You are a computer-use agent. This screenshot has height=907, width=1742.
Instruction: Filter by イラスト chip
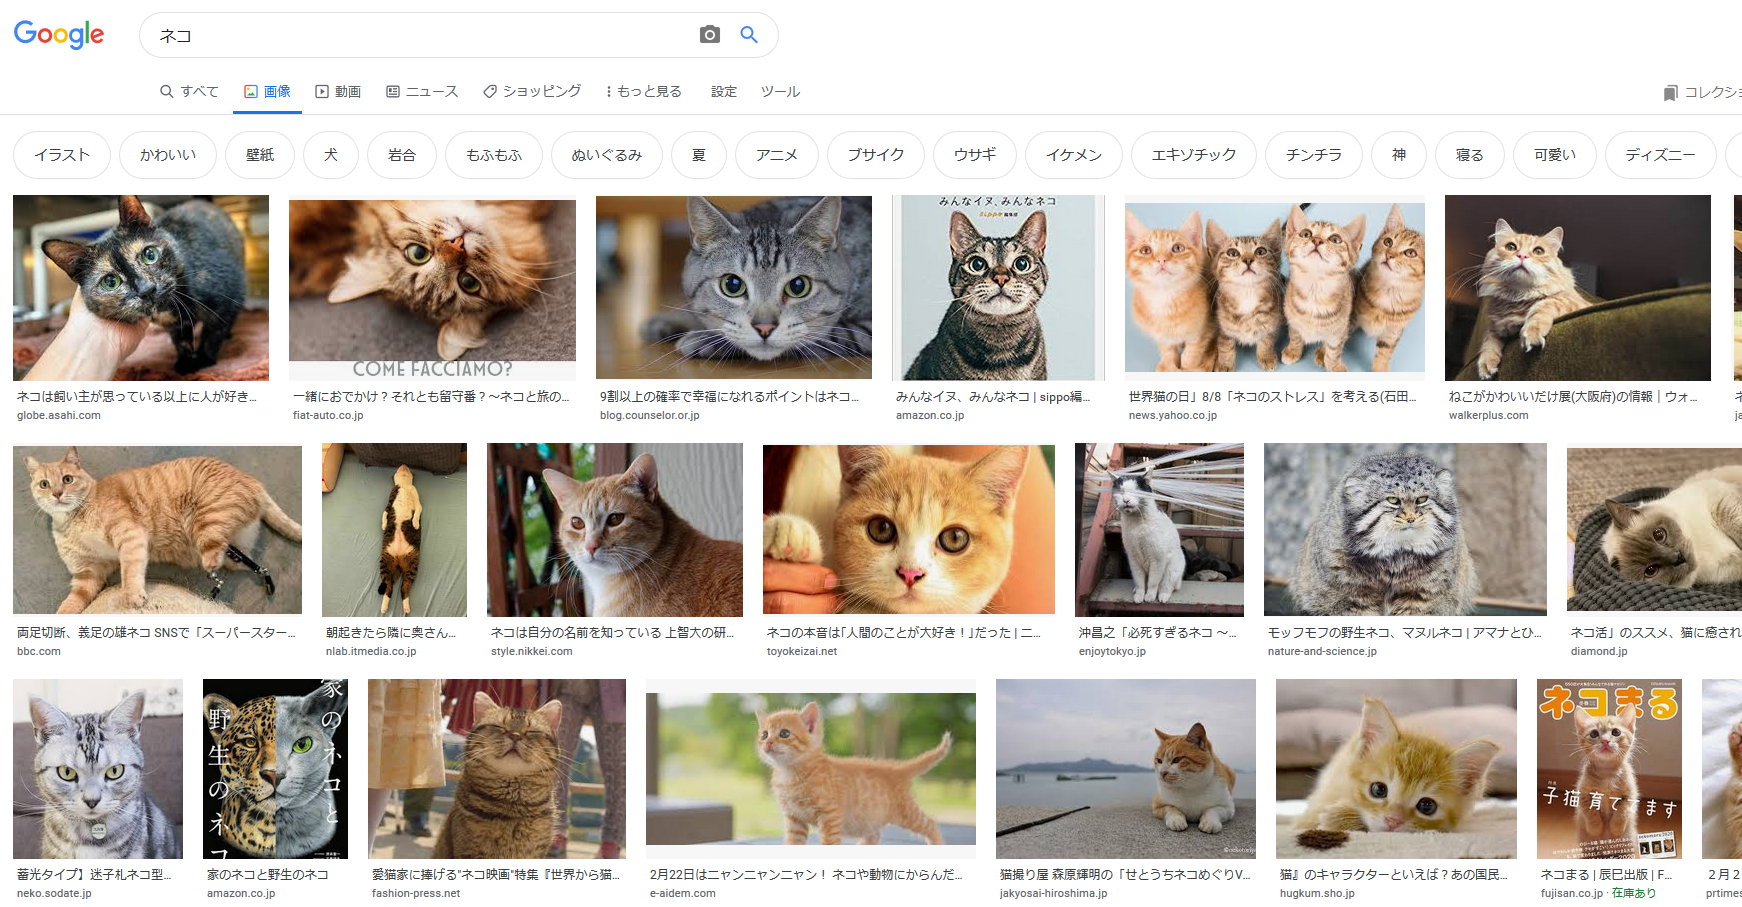[x=62, y=155]
